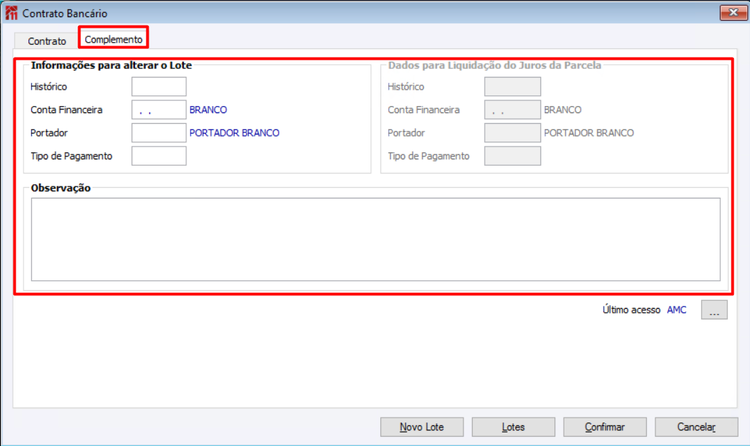Click inside the Observação text area
750x446 pixels.
(375, 239)
